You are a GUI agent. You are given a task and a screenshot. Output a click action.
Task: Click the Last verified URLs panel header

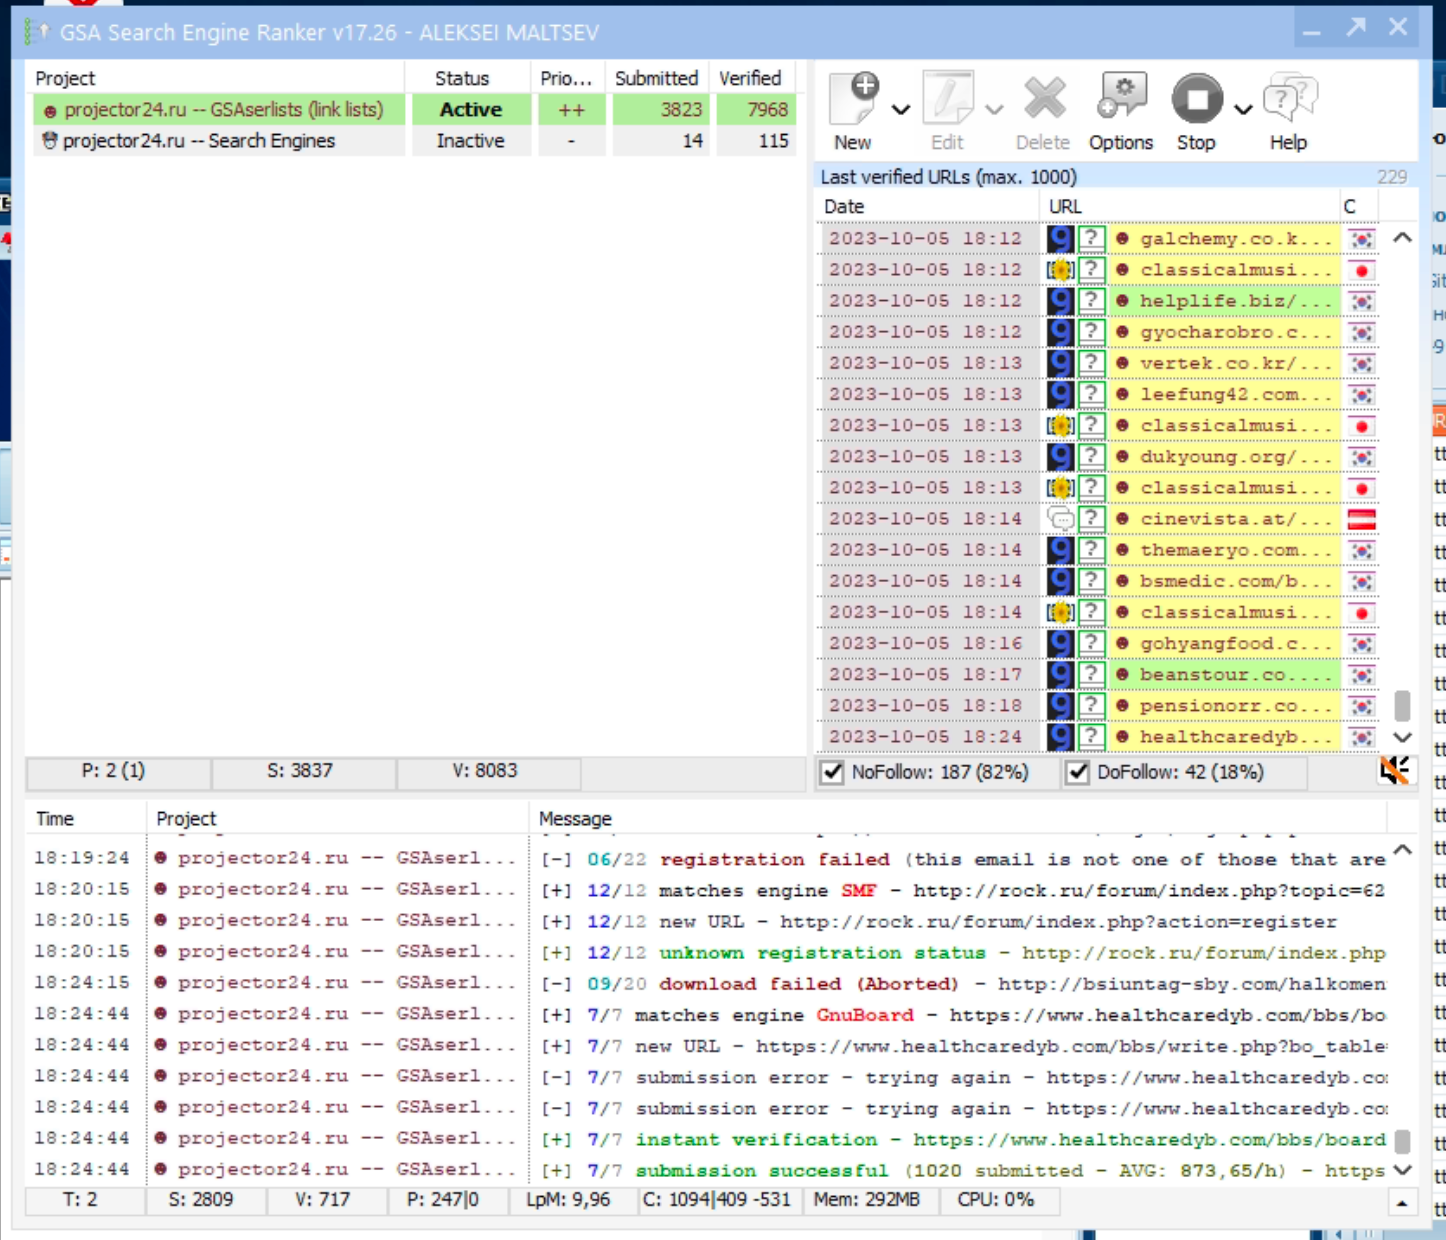coord(1115,177)
